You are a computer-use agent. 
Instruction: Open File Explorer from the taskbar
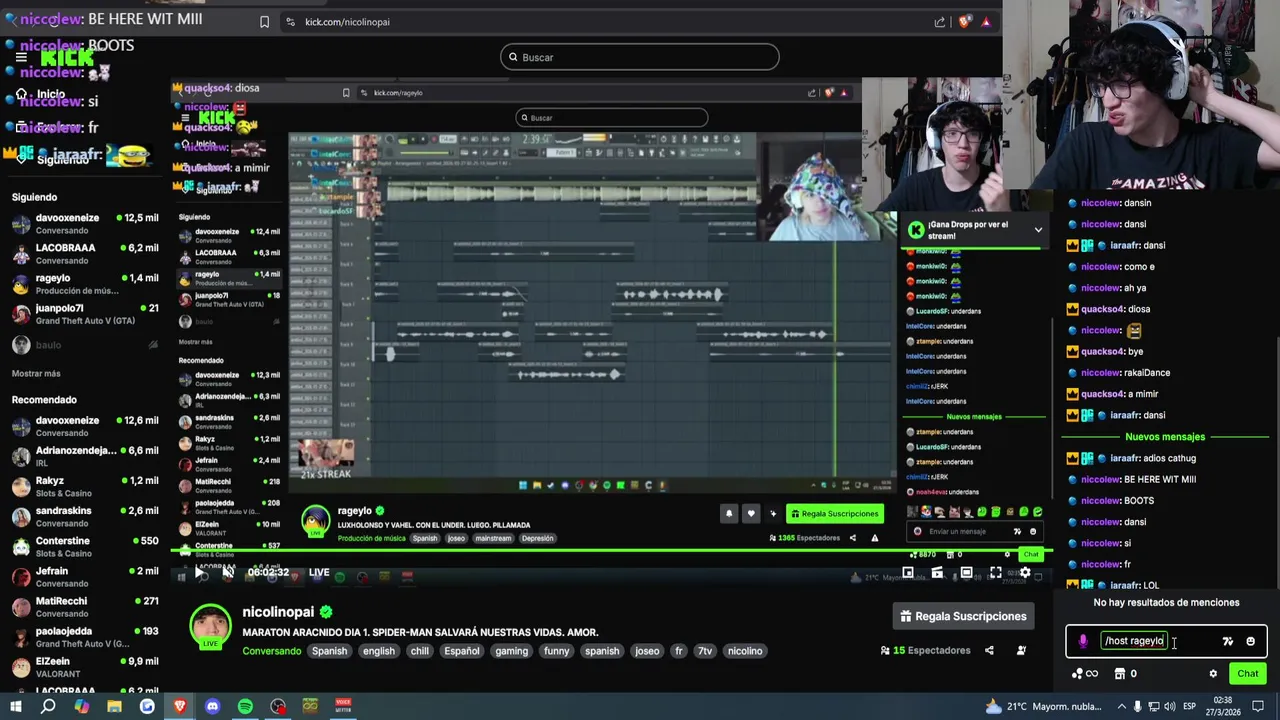pos(114,707)
